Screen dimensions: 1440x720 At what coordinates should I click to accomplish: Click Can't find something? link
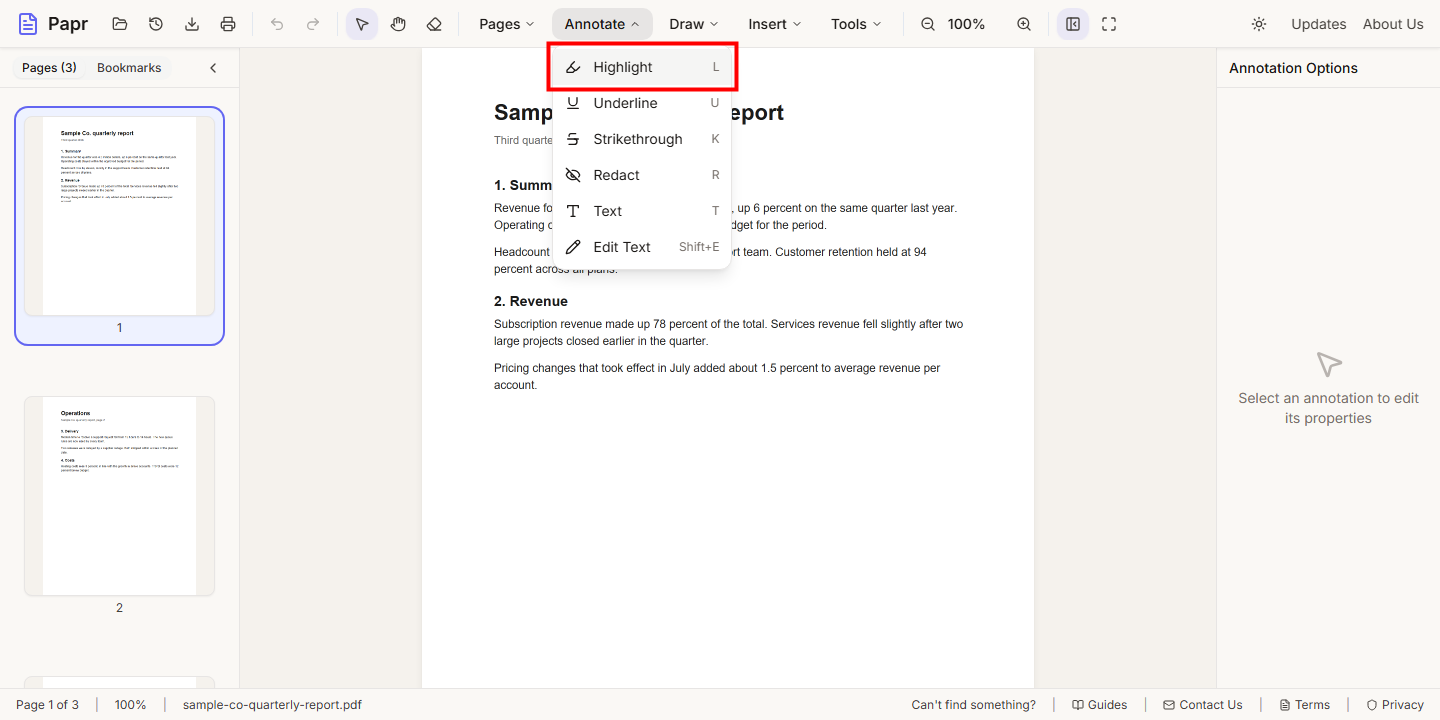click(973, 705)
